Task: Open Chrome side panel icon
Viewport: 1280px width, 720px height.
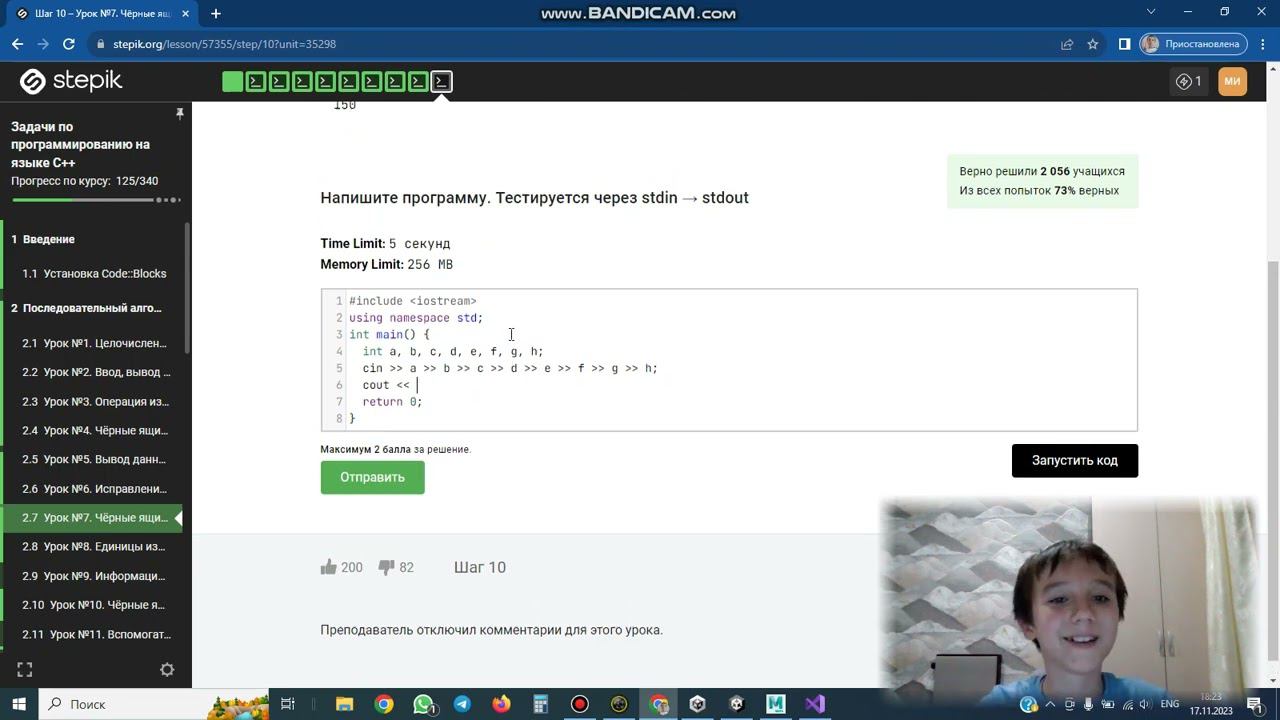Action: pyautogui.click(x=1124, y=44)
